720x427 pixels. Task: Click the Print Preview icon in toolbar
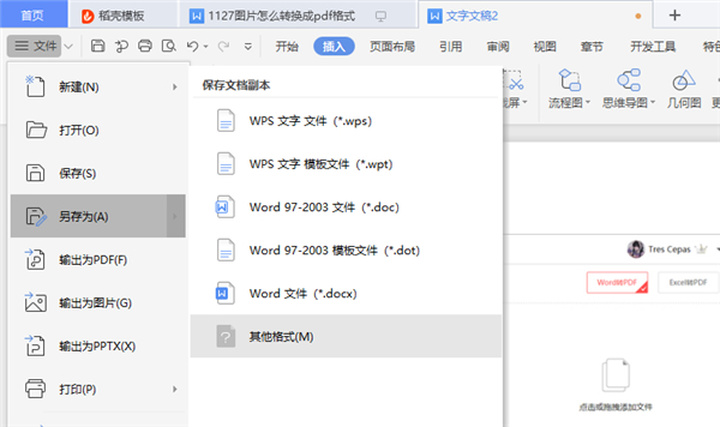(x=169, y=46)
